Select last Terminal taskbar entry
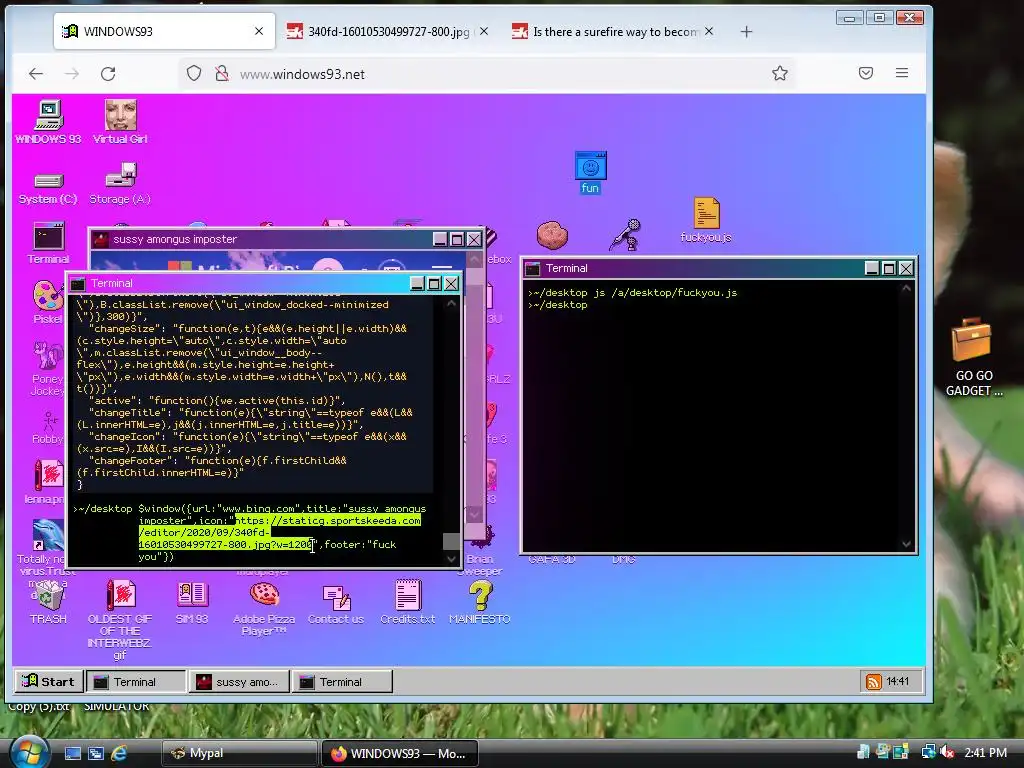Image resolution: width=1024 pixels, height=768 pixels. click(x=342, y=682)
